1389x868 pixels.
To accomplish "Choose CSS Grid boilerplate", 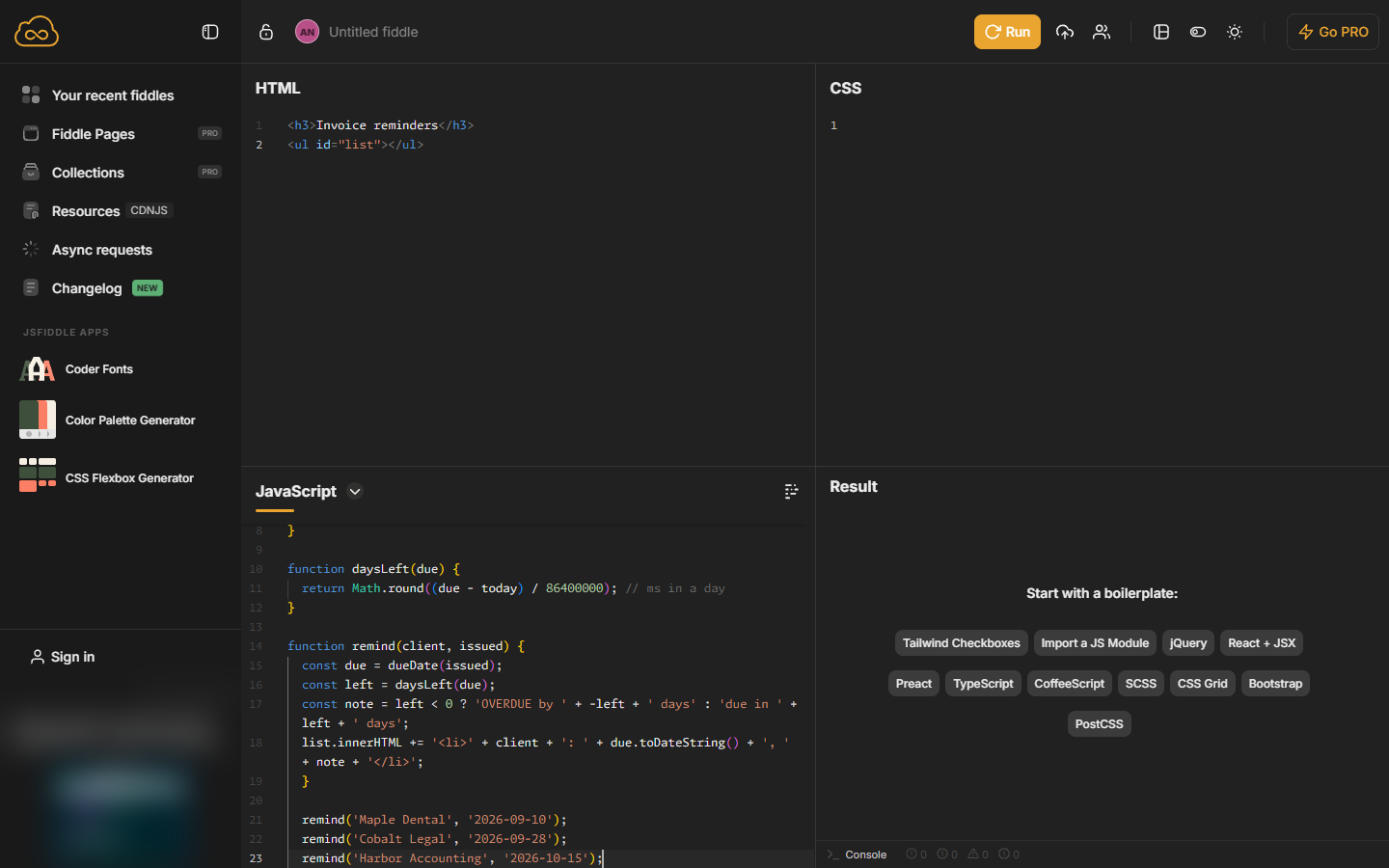I will point(1203,684).
